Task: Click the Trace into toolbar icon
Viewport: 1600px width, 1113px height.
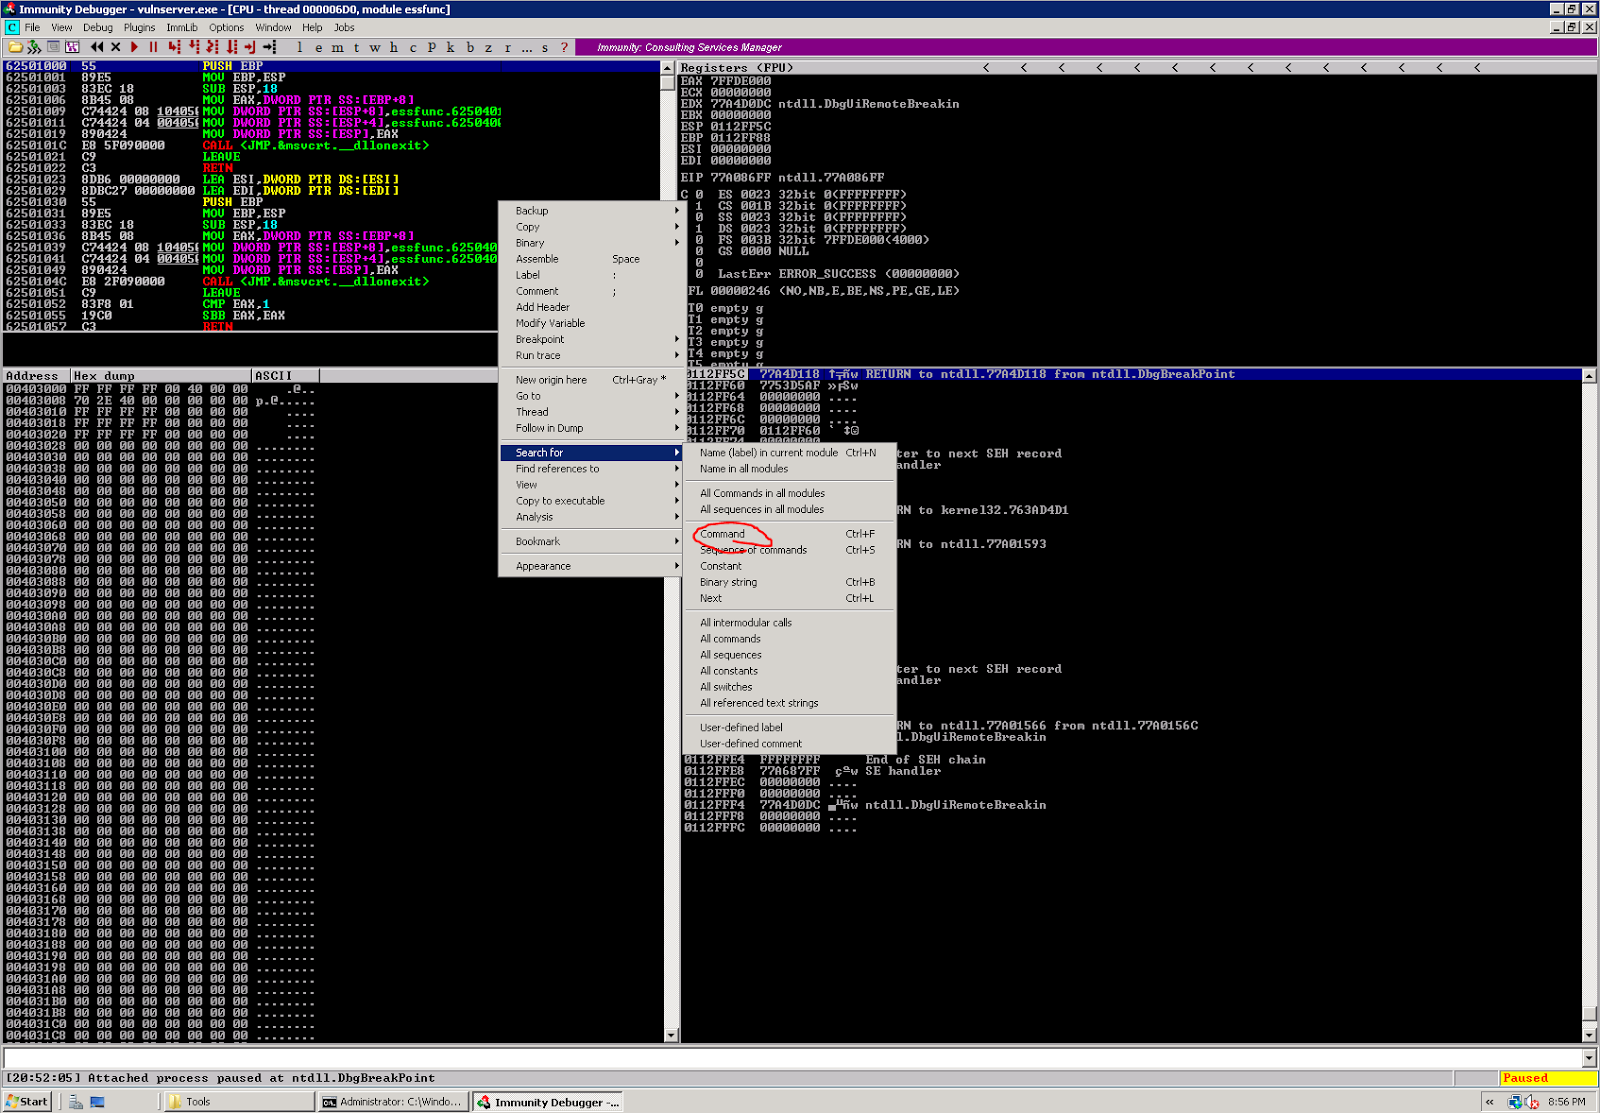Action: click(x=213, y=47)
